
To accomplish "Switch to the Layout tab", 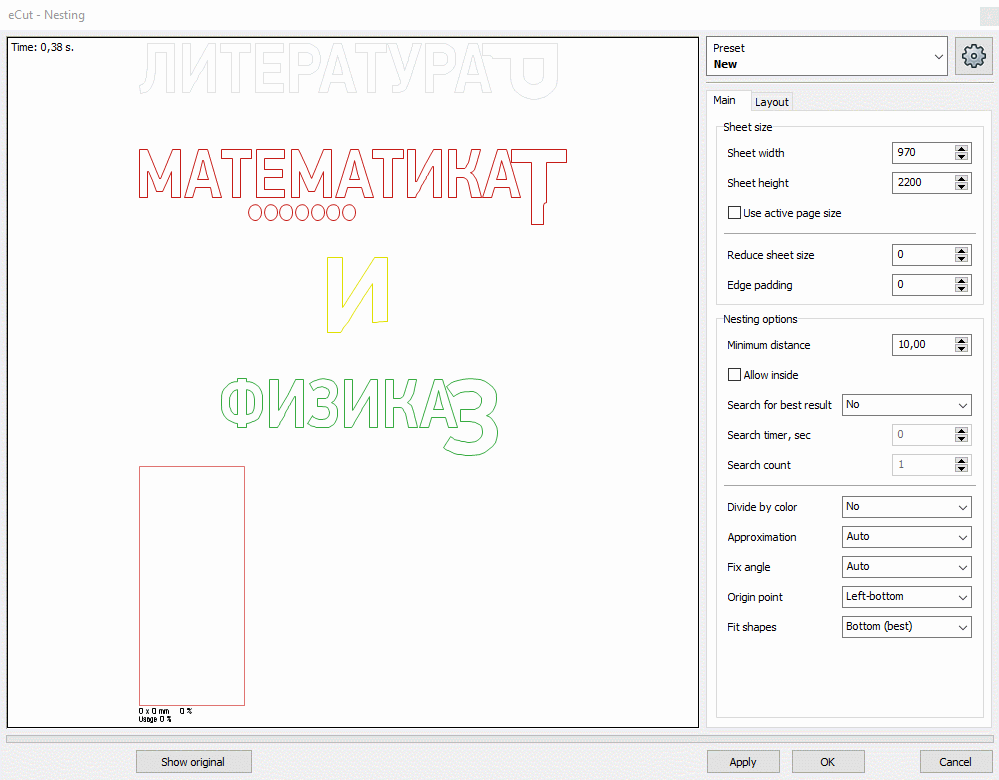I will pos(771,102).
